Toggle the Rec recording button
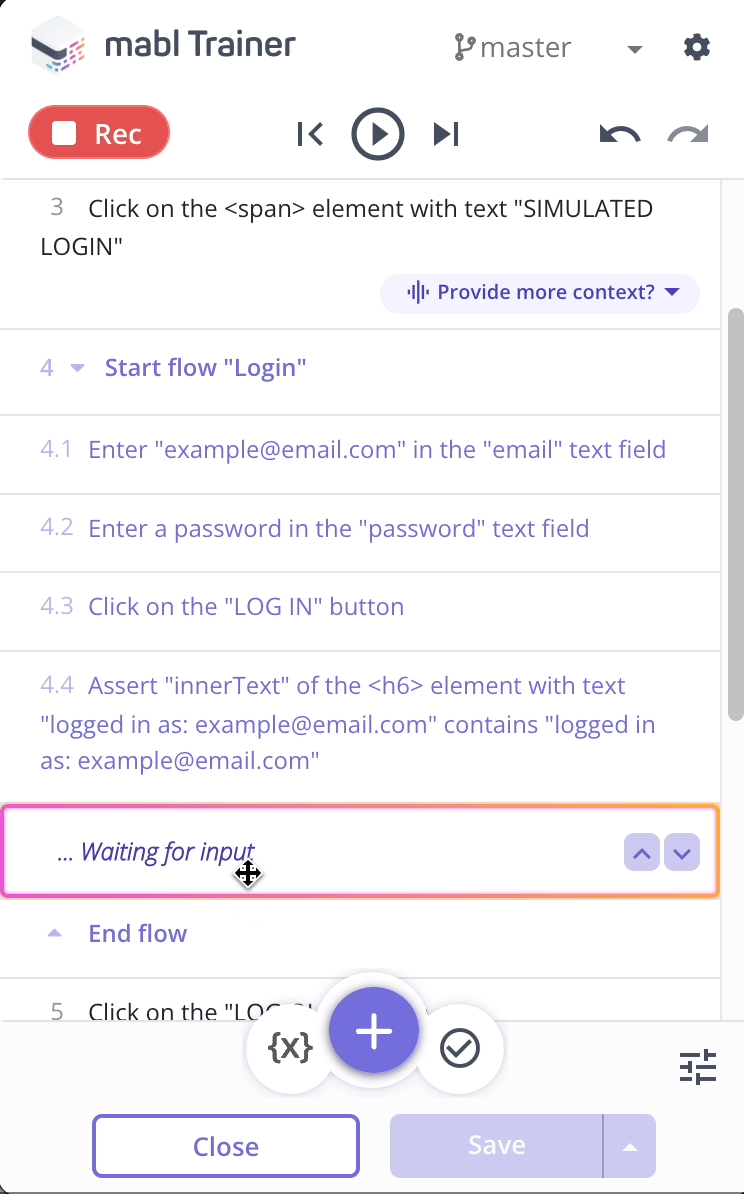The image size is (744, 1194). tap(99, 133)
